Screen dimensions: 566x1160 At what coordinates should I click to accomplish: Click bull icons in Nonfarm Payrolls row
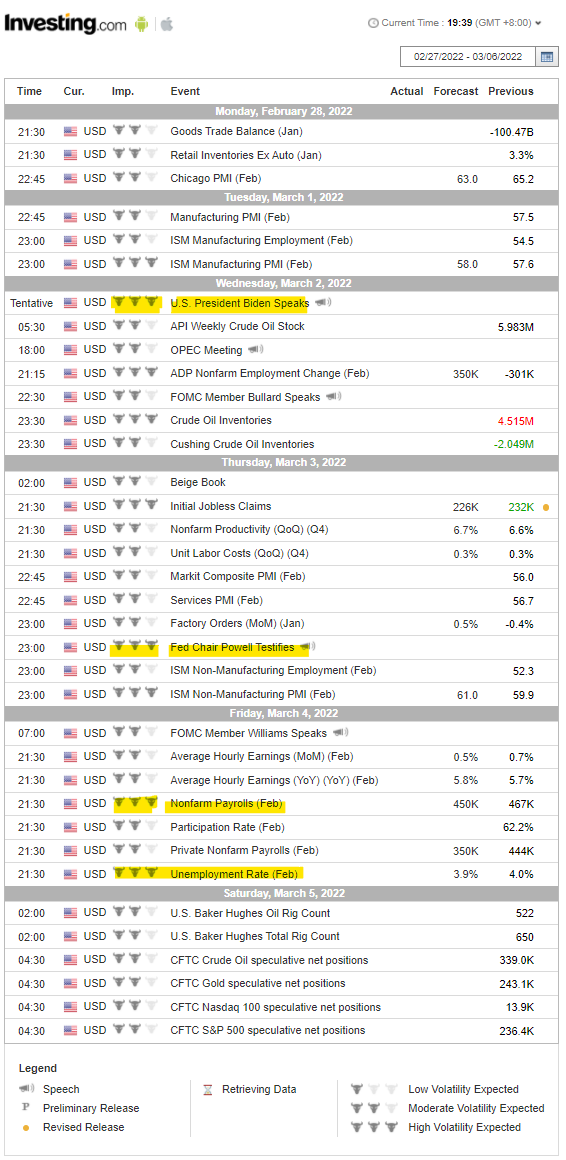(135, 803)
